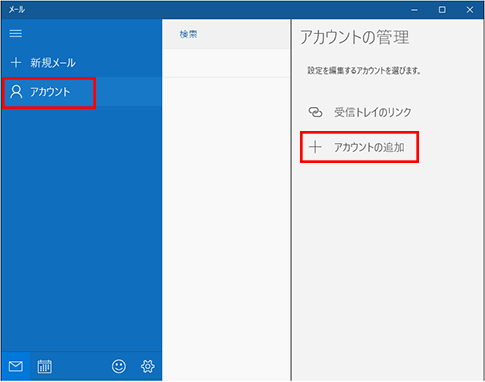Collapse the hamburger navigation menu
This screenshot has height=382, width=485.
pos(16,33)
